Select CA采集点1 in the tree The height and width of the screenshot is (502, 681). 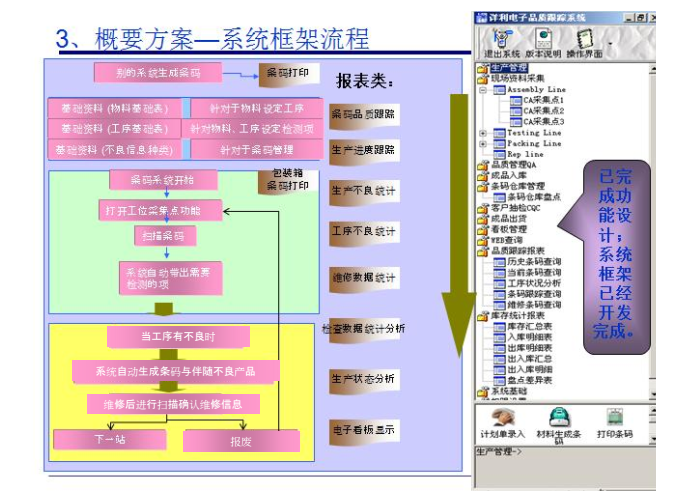coord(544,101)
